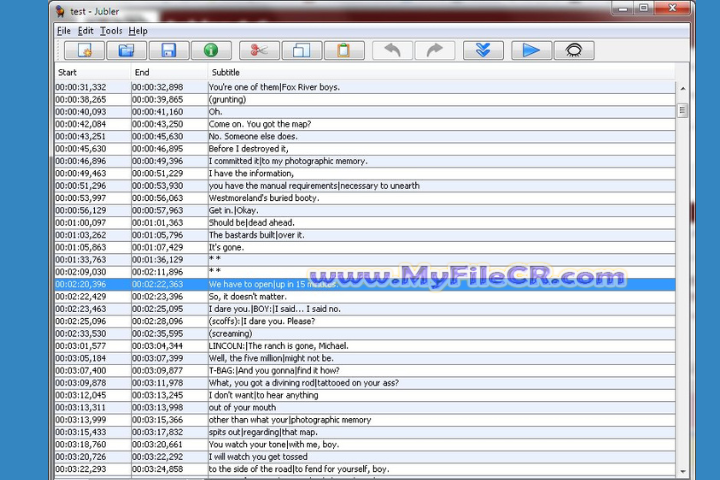The width and height of the screenshot is (720, 480).
Task: Start preview with the blue play icon
Action: click(x=531, y=51)
